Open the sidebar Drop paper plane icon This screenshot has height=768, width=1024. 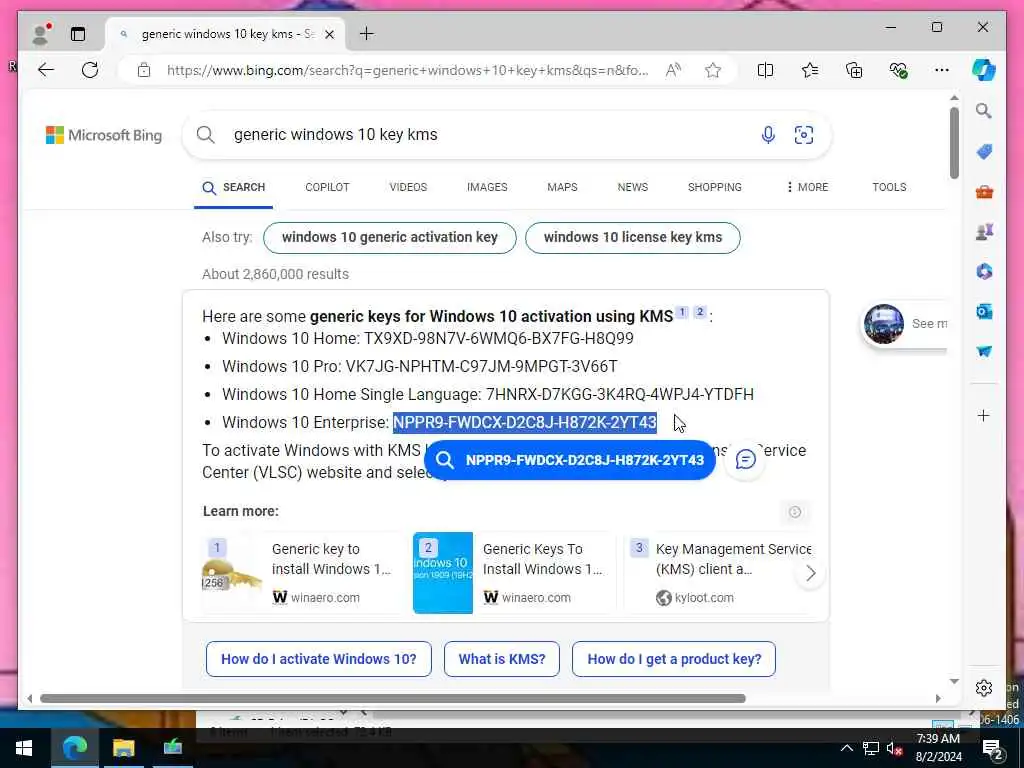click(984, 351)
